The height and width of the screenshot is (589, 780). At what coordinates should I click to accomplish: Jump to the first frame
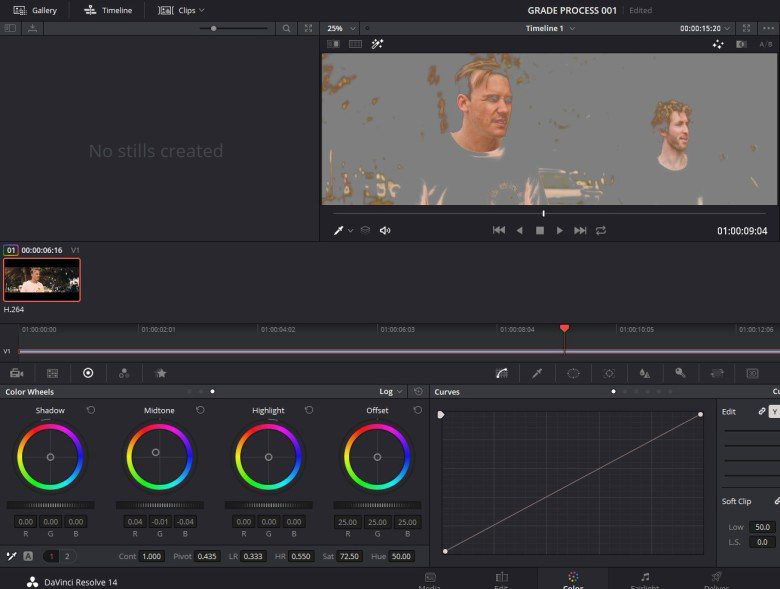[x=498, y=230]
